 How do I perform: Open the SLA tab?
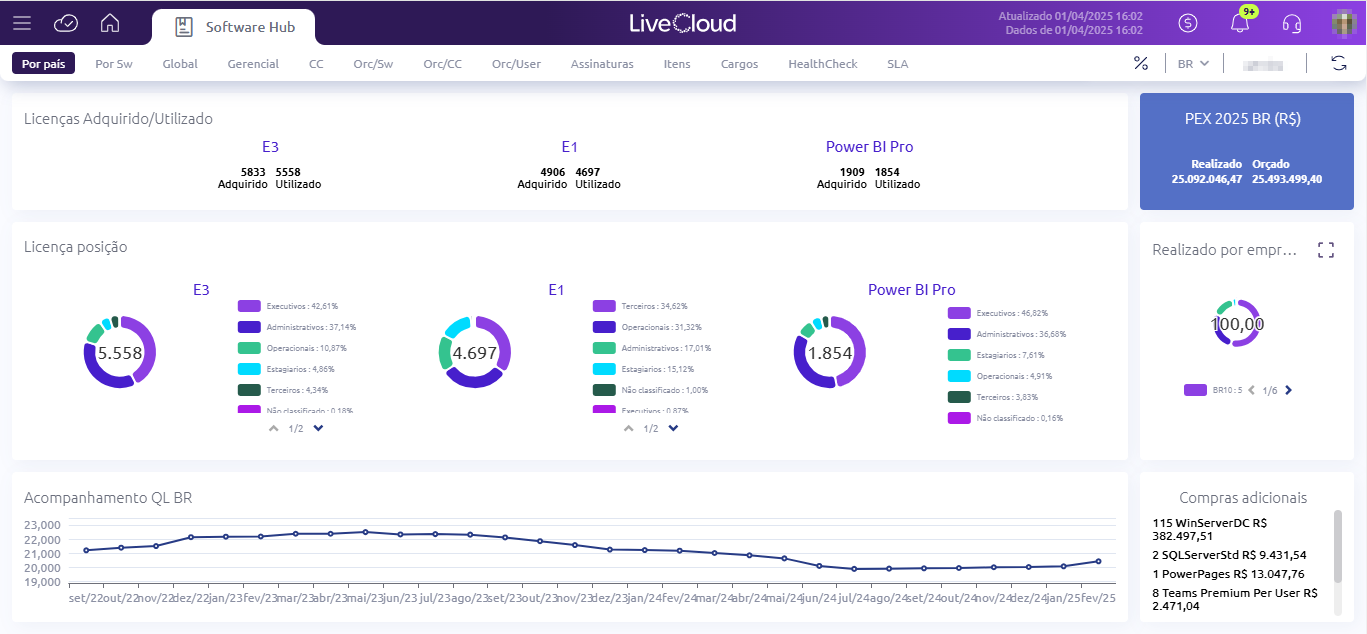897,63
